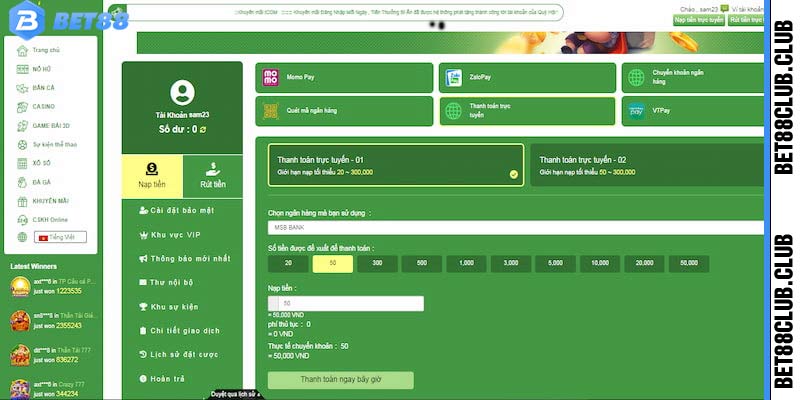800x400 pixels.
Task: Click the VTPay logo icon
Action: click(x=636, y=111)
